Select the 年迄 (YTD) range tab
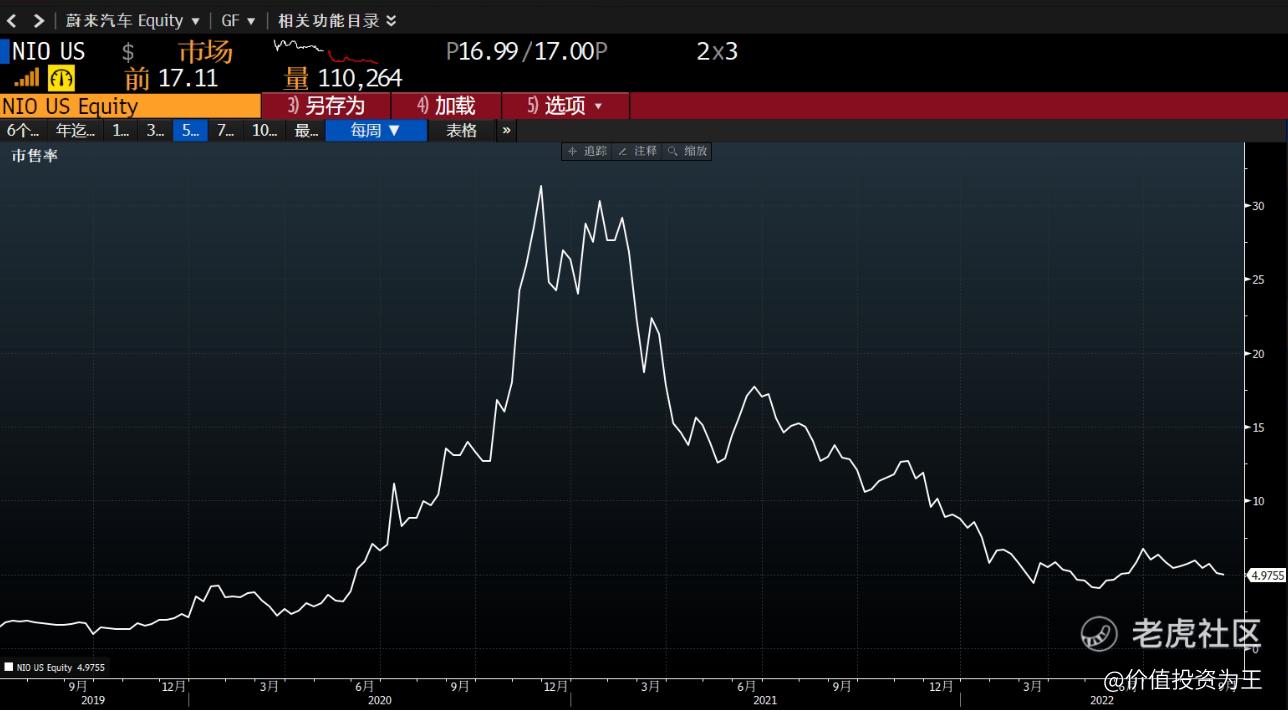The width and height of the screenshot is (1288, 710). click(75, 131)
